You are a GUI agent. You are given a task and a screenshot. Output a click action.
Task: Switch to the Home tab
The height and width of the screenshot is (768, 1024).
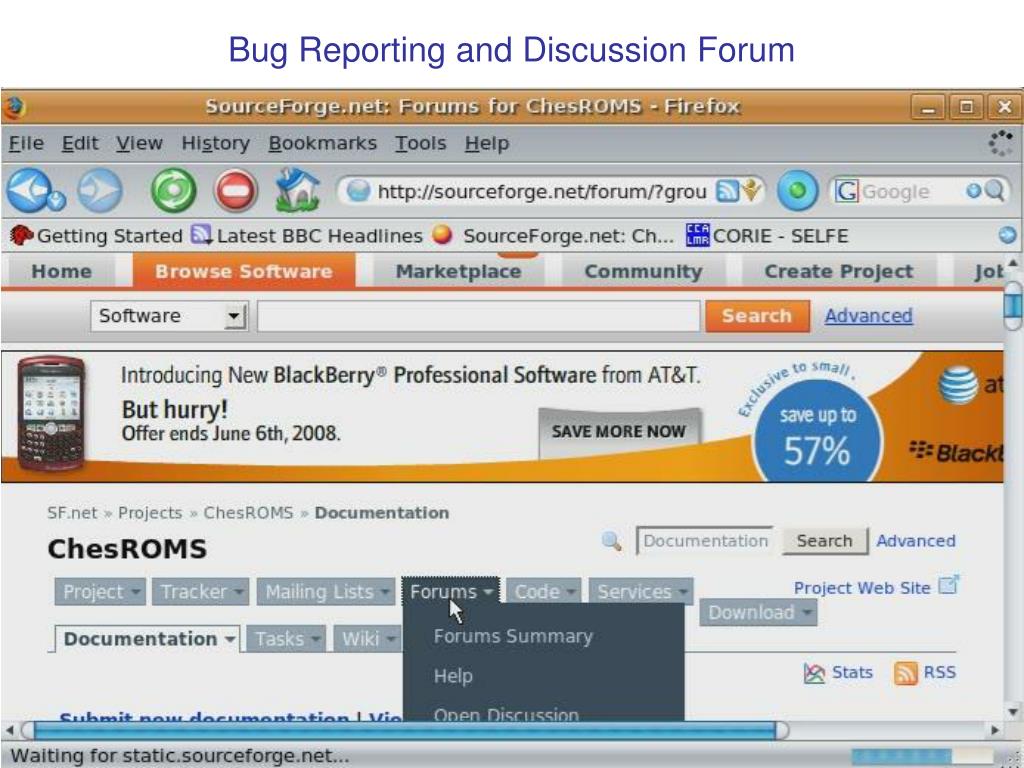coord(61,271)
